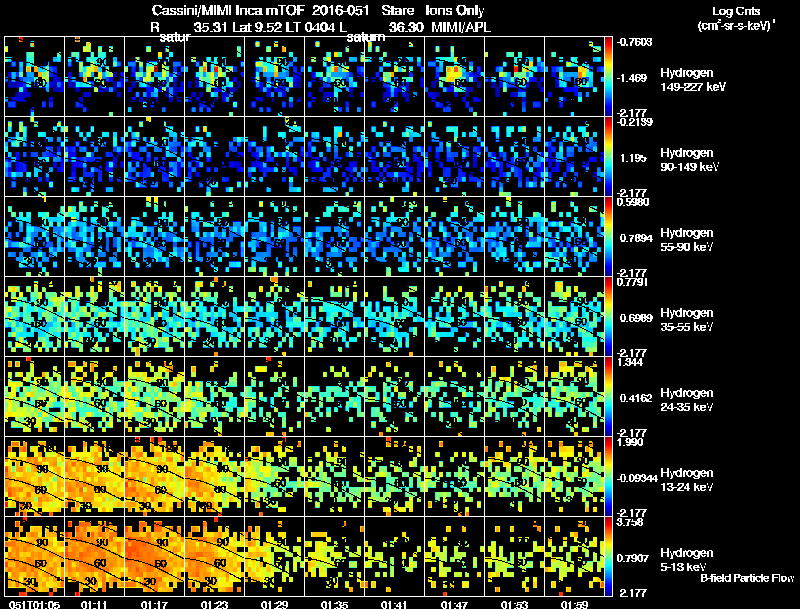
Task: Open the 35-55 keV image panel at 01:59
Action: click(x=574, y=316)
